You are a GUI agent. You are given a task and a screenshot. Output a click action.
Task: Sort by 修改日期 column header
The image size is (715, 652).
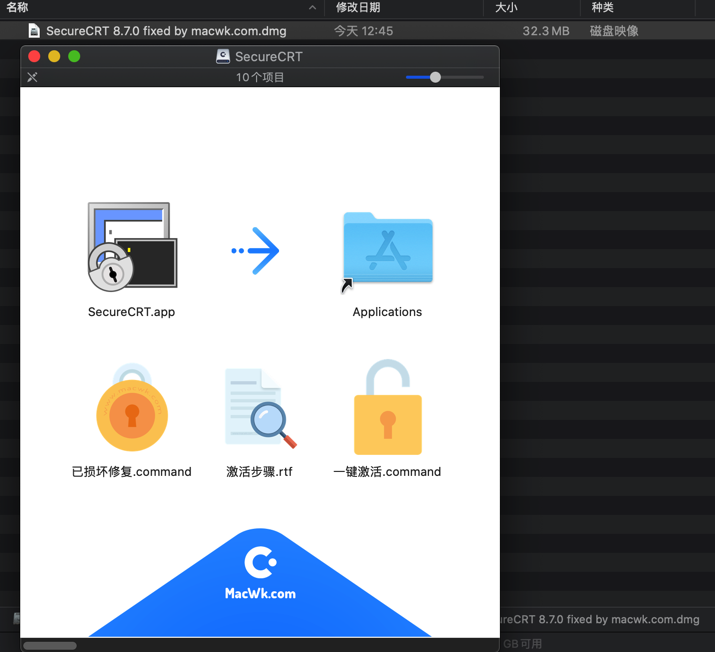click(358, 7)
